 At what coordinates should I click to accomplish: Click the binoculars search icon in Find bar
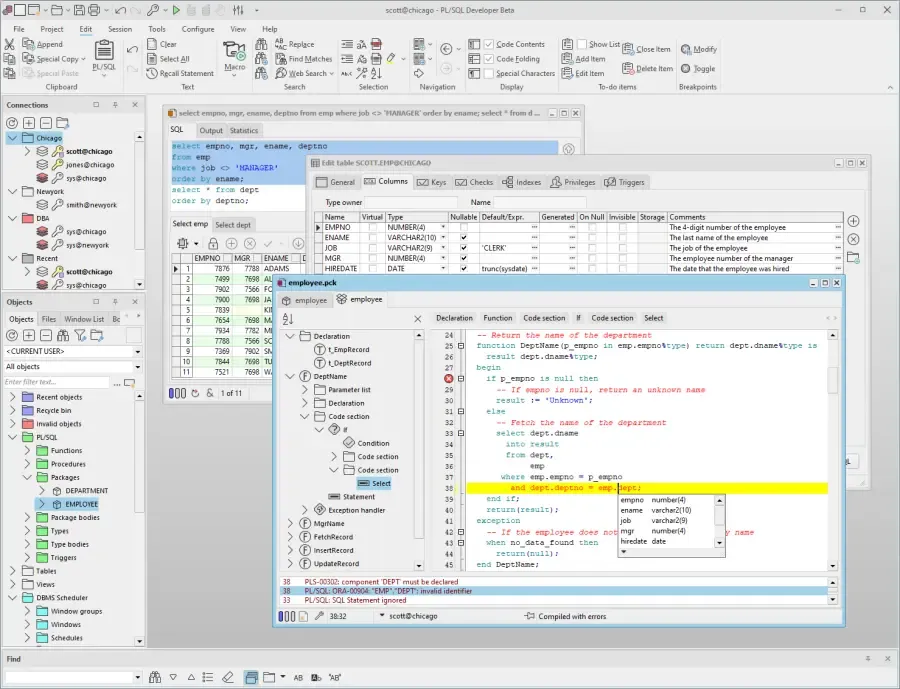155,678
